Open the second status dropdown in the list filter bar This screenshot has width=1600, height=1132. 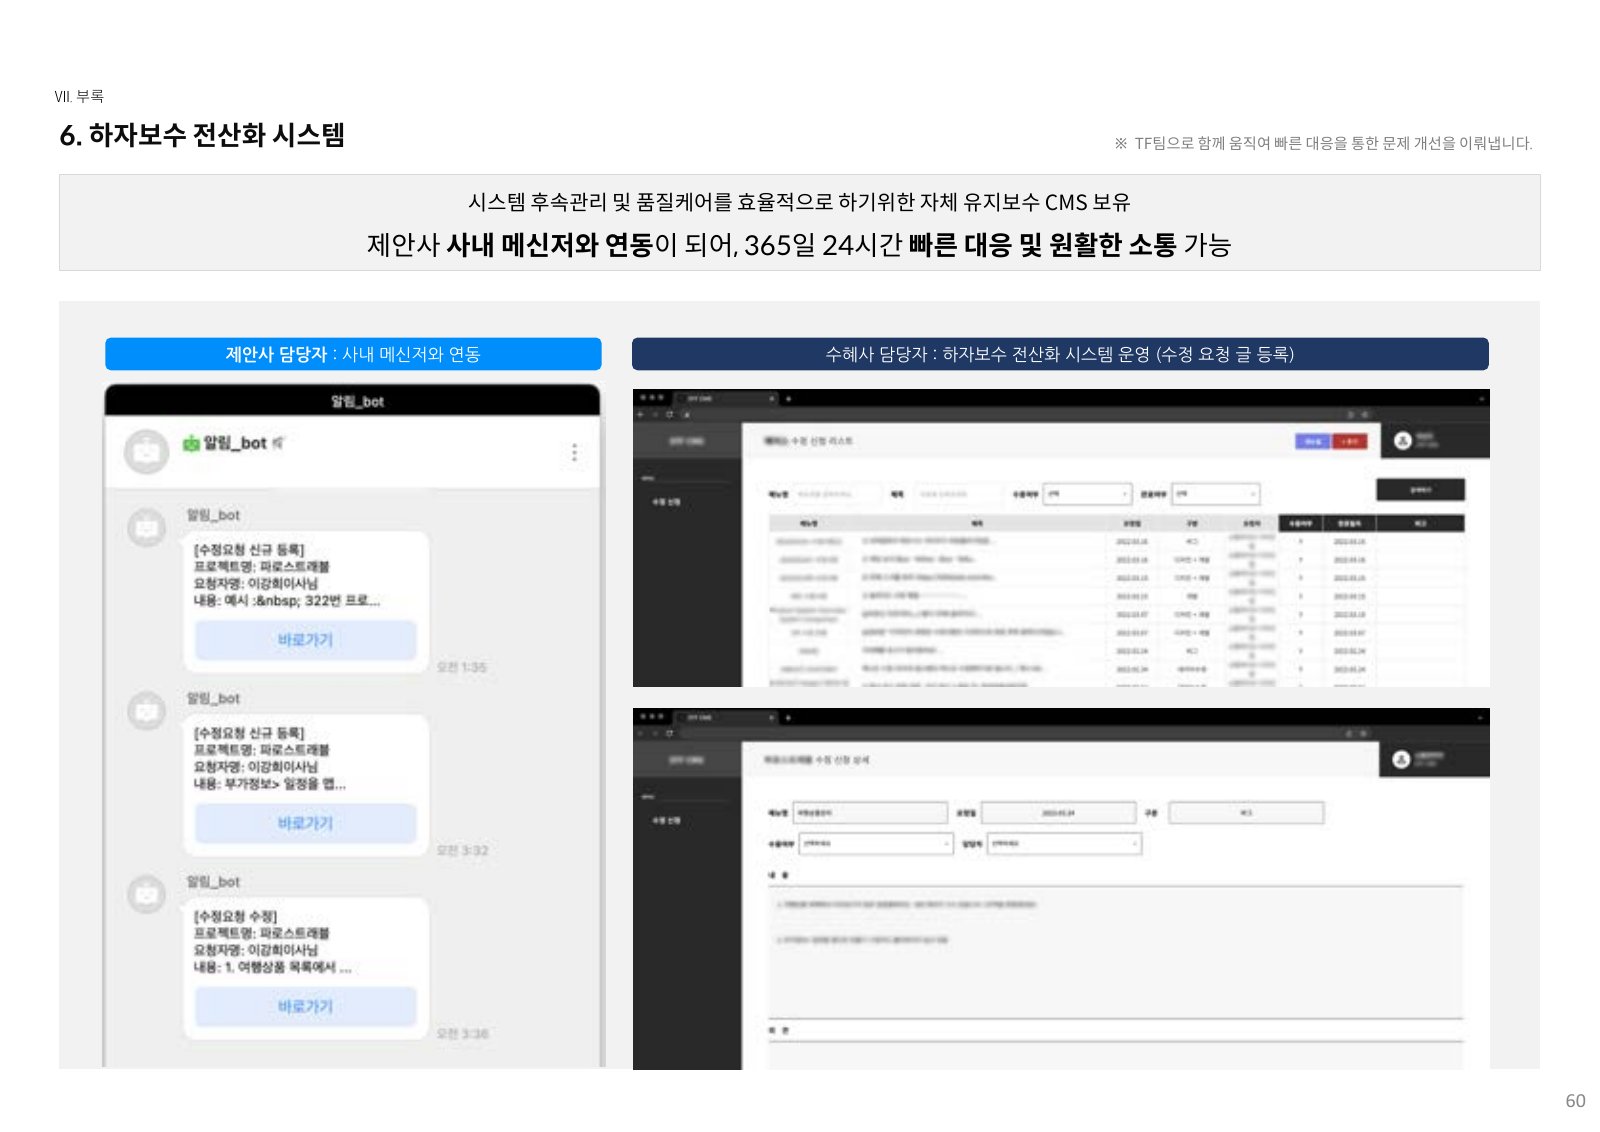point(1216,494)
